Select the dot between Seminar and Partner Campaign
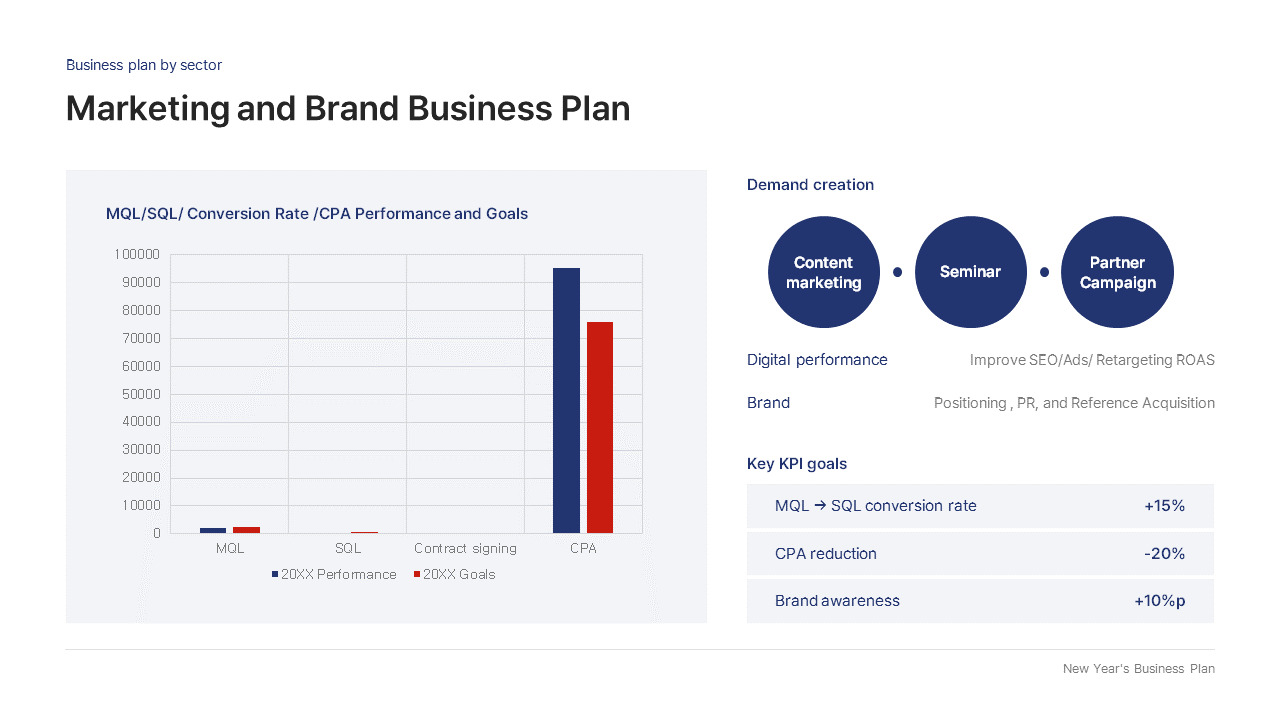 1044,272
